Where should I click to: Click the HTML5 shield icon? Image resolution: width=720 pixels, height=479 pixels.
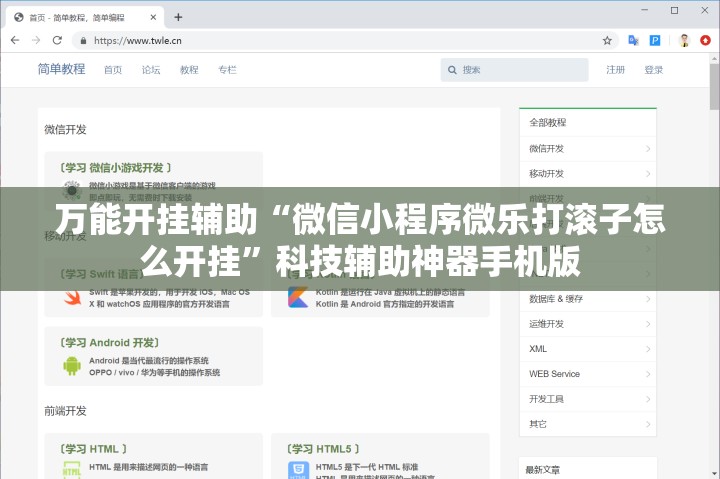(x=298, y=470)
